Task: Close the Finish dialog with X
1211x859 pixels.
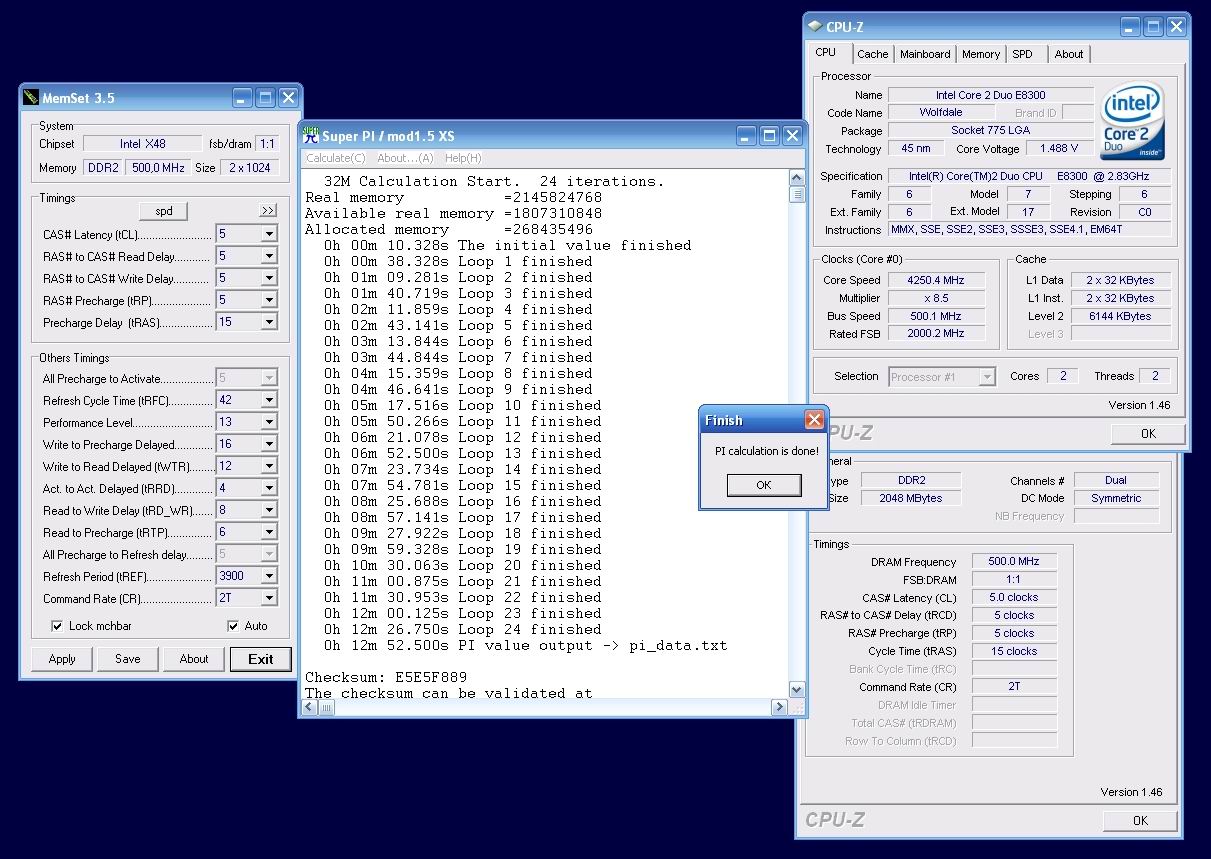Action: click(814, 420)
